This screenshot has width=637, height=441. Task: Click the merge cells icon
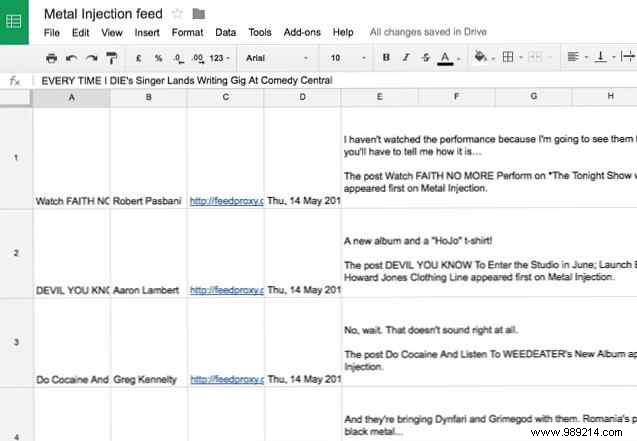535,57
